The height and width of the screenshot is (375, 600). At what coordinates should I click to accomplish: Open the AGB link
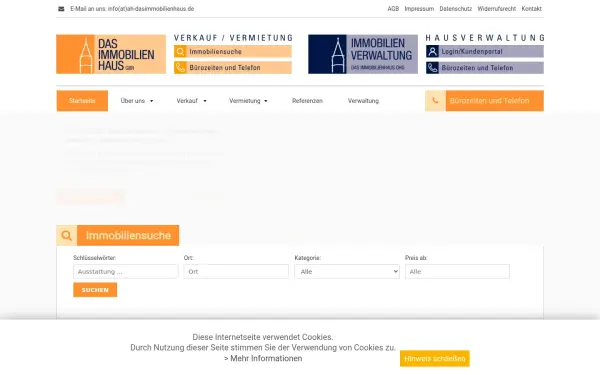(x=393, y=9)
